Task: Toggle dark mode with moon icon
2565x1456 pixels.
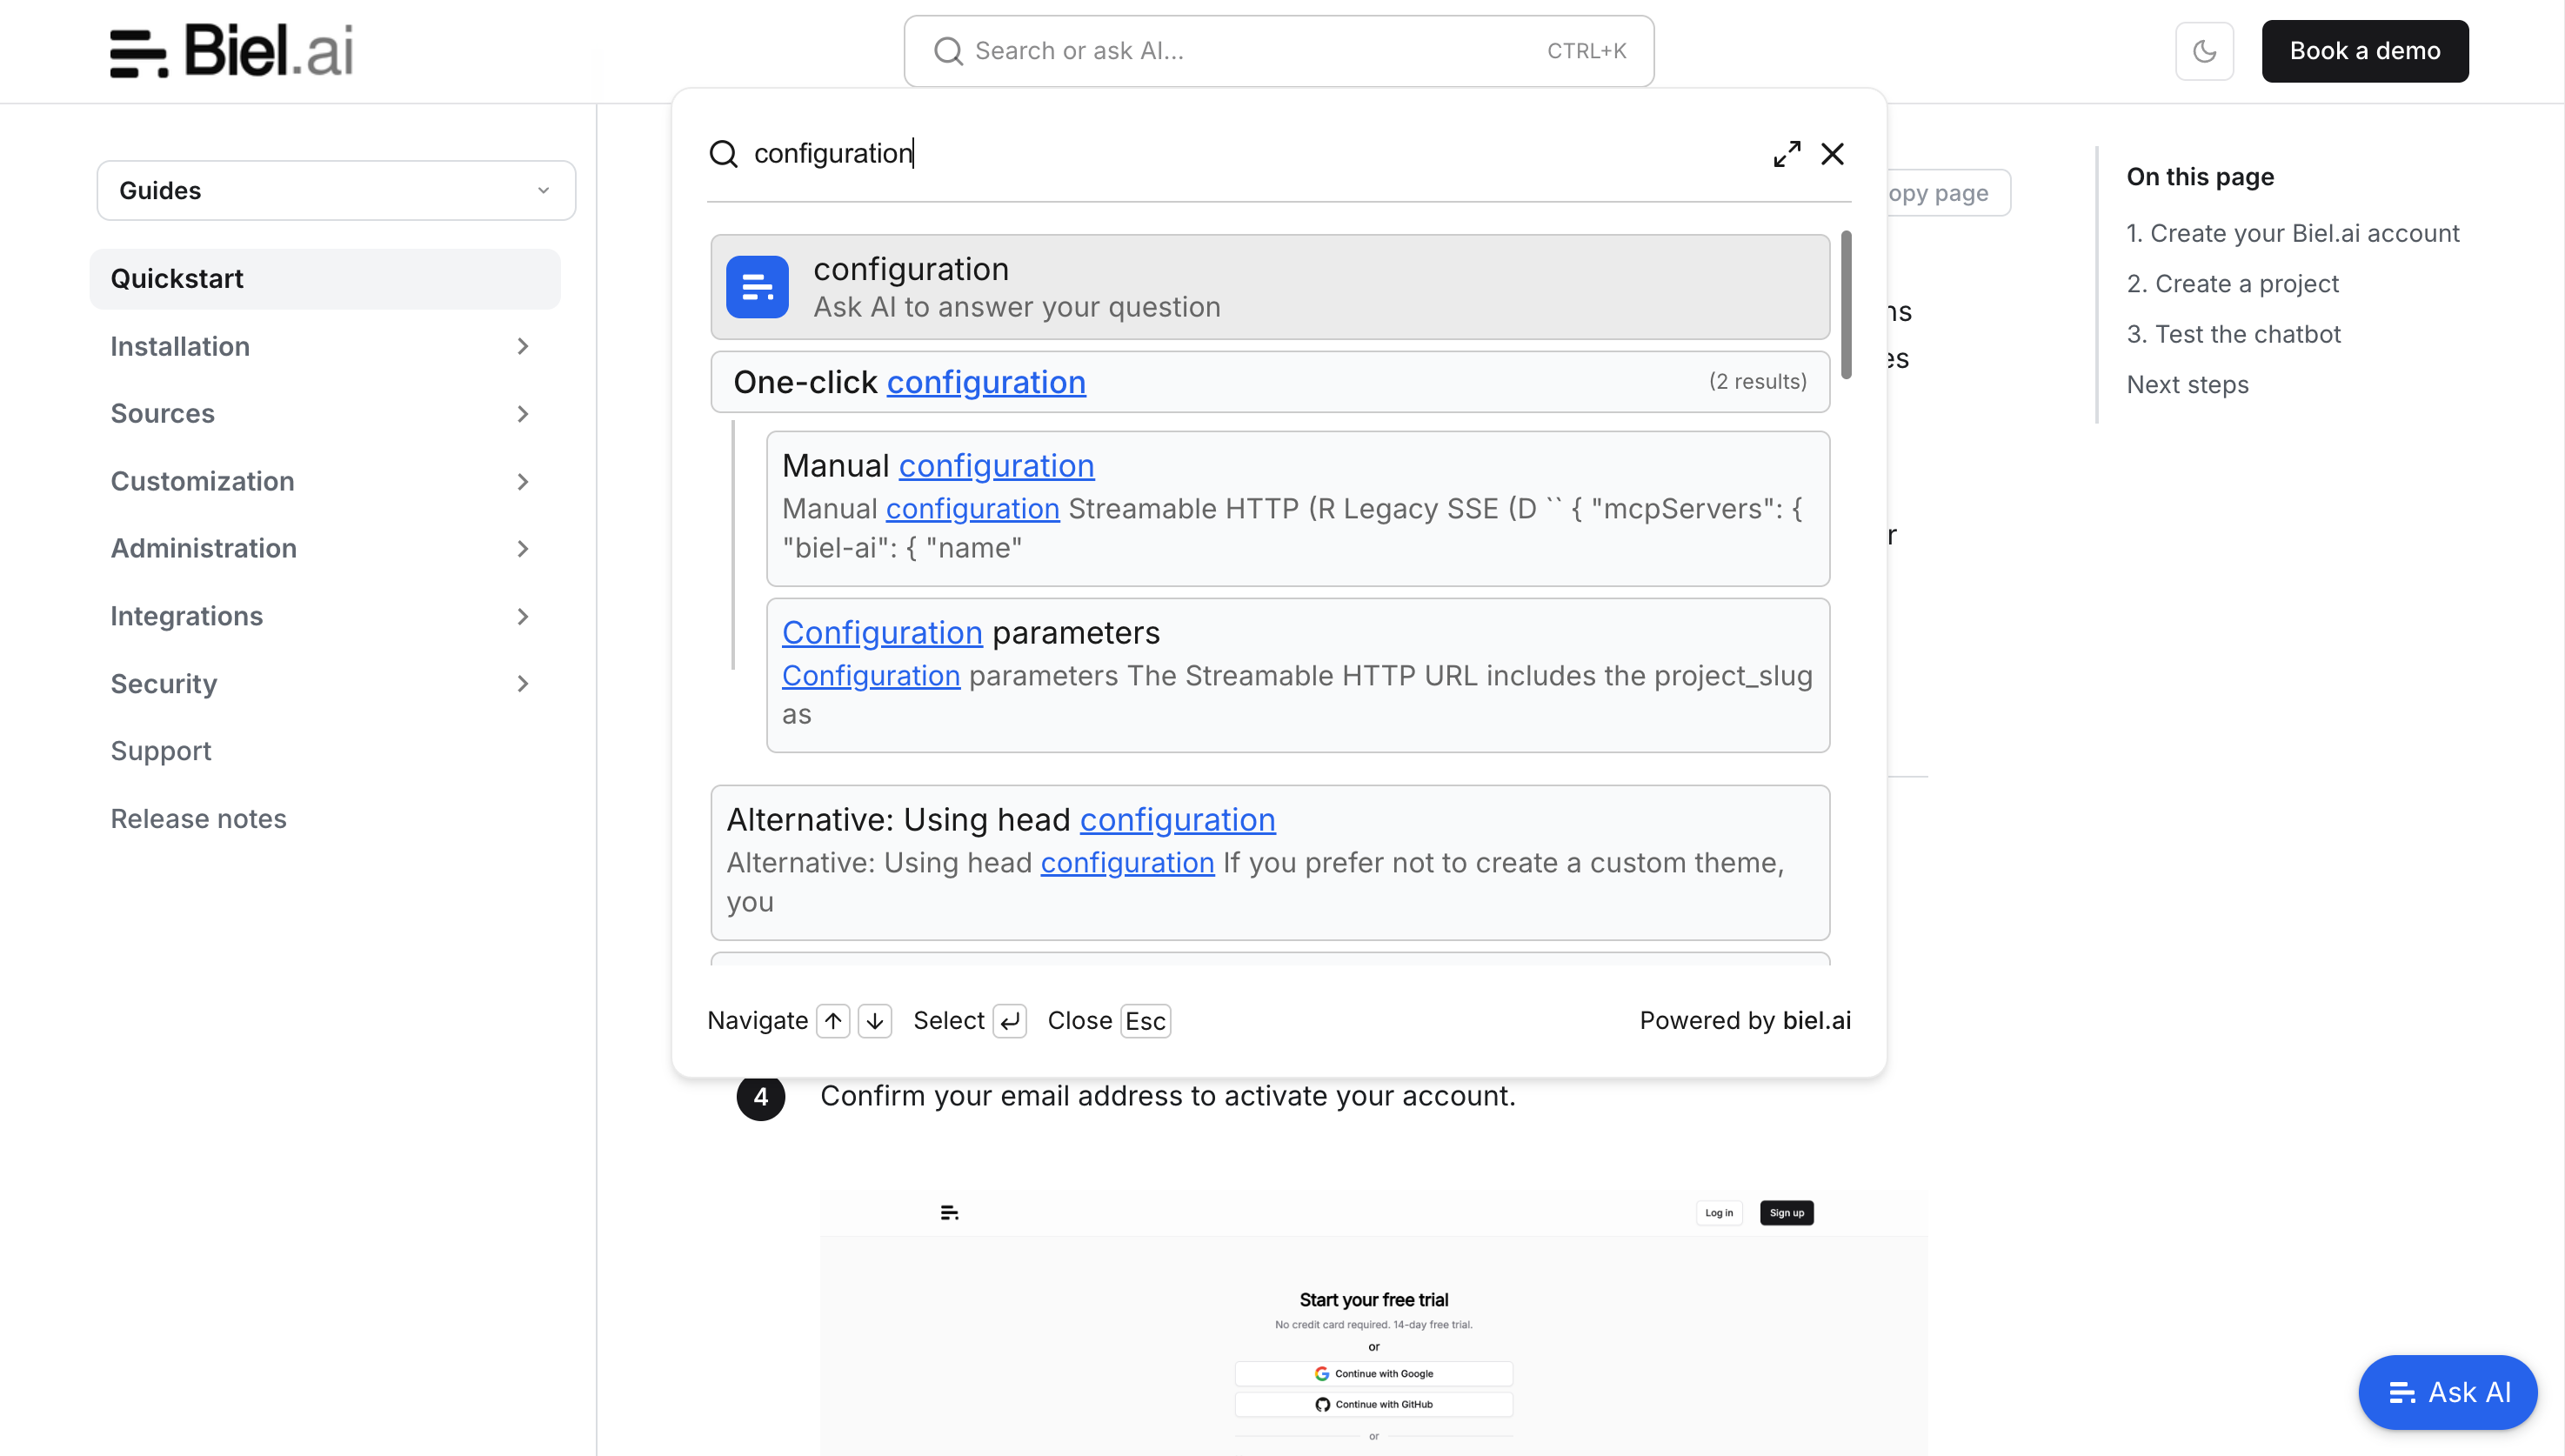Action: [2204, 51]
